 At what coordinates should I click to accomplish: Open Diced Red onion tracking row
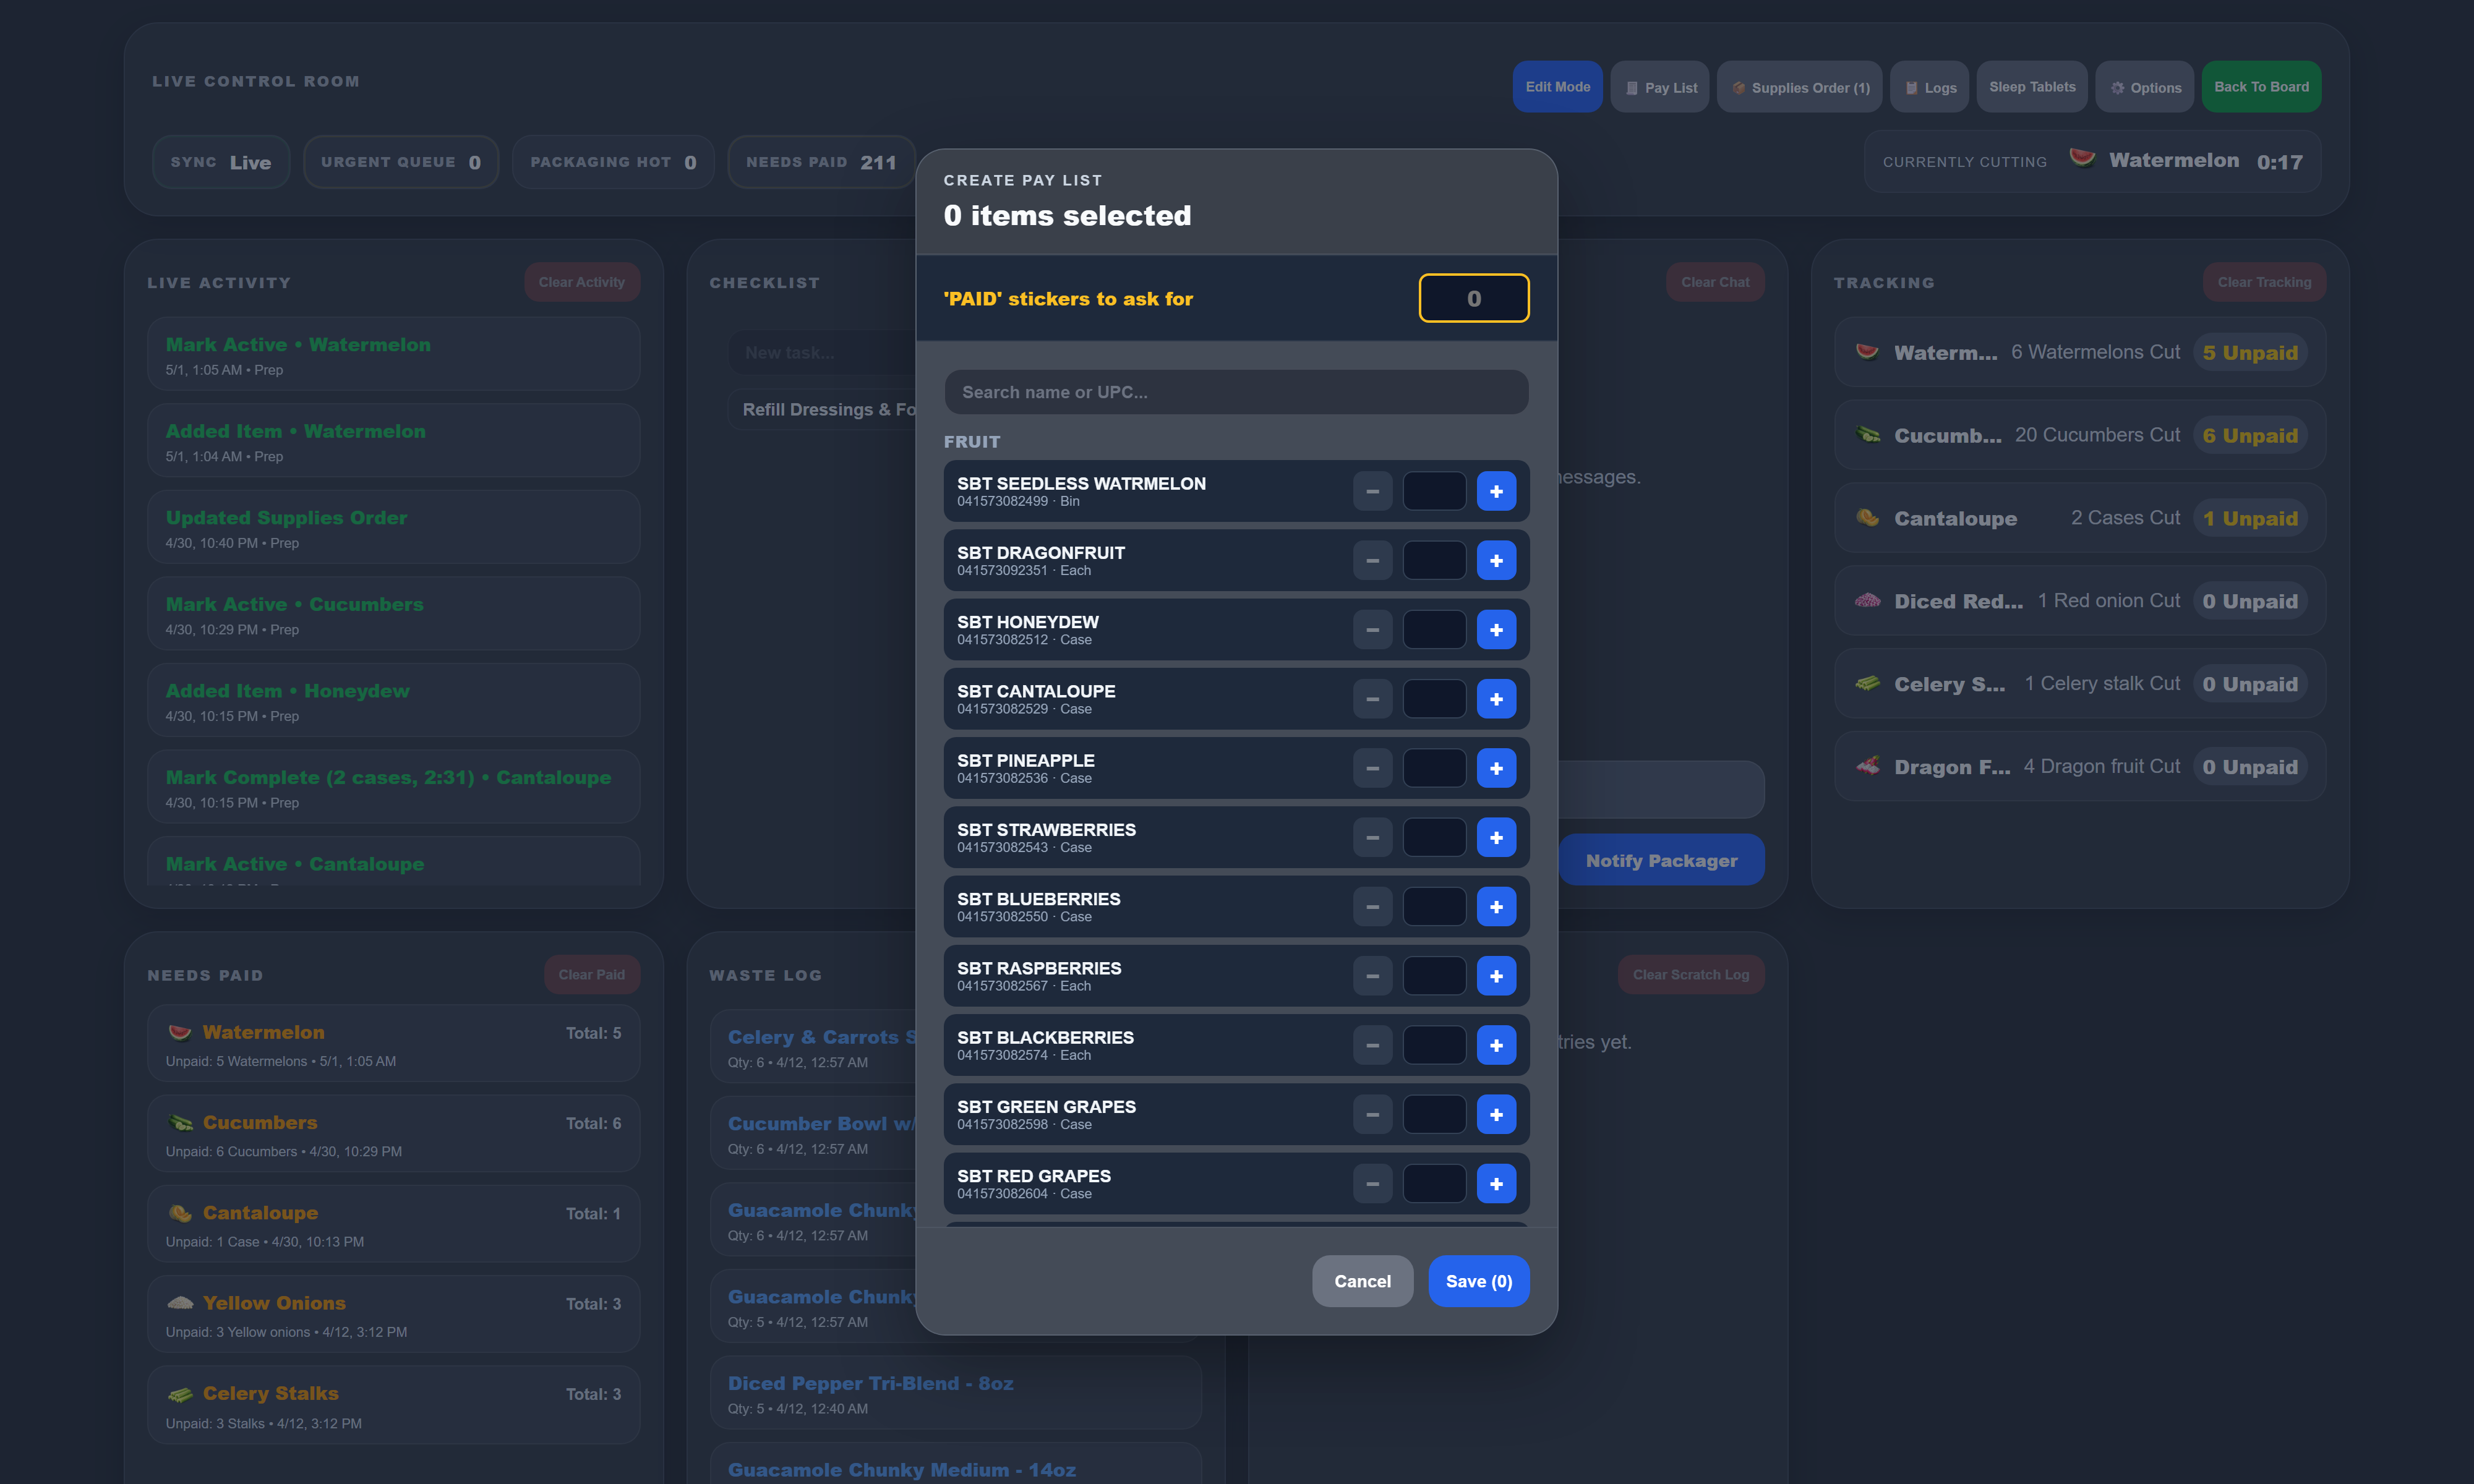click(x=2080, y=601)
